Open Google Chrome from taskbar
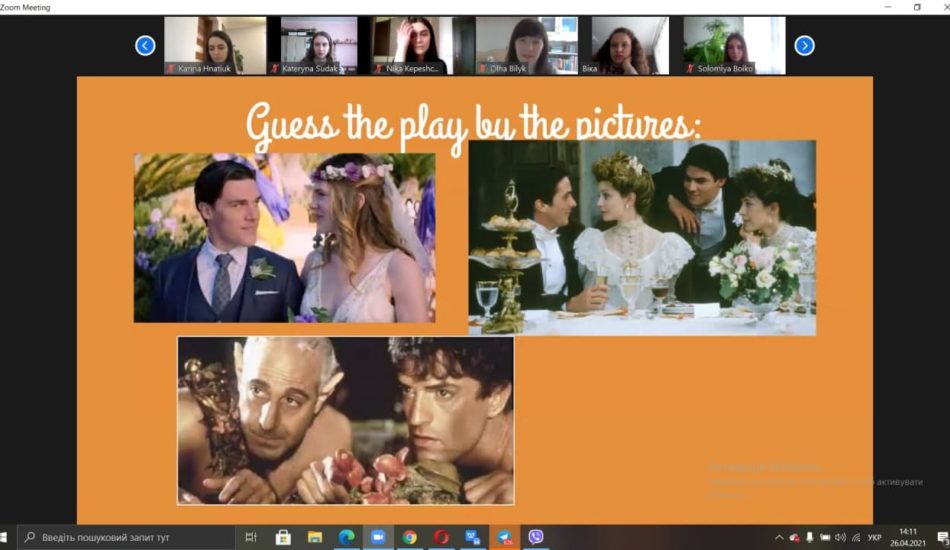Viewport: 950px width, 550px height. click(410, 537)
